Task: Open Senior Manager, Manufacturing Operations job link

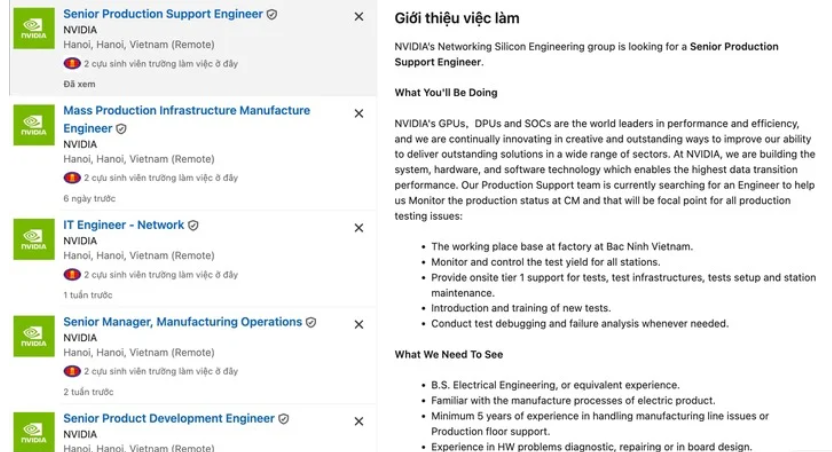Action: 183,321
